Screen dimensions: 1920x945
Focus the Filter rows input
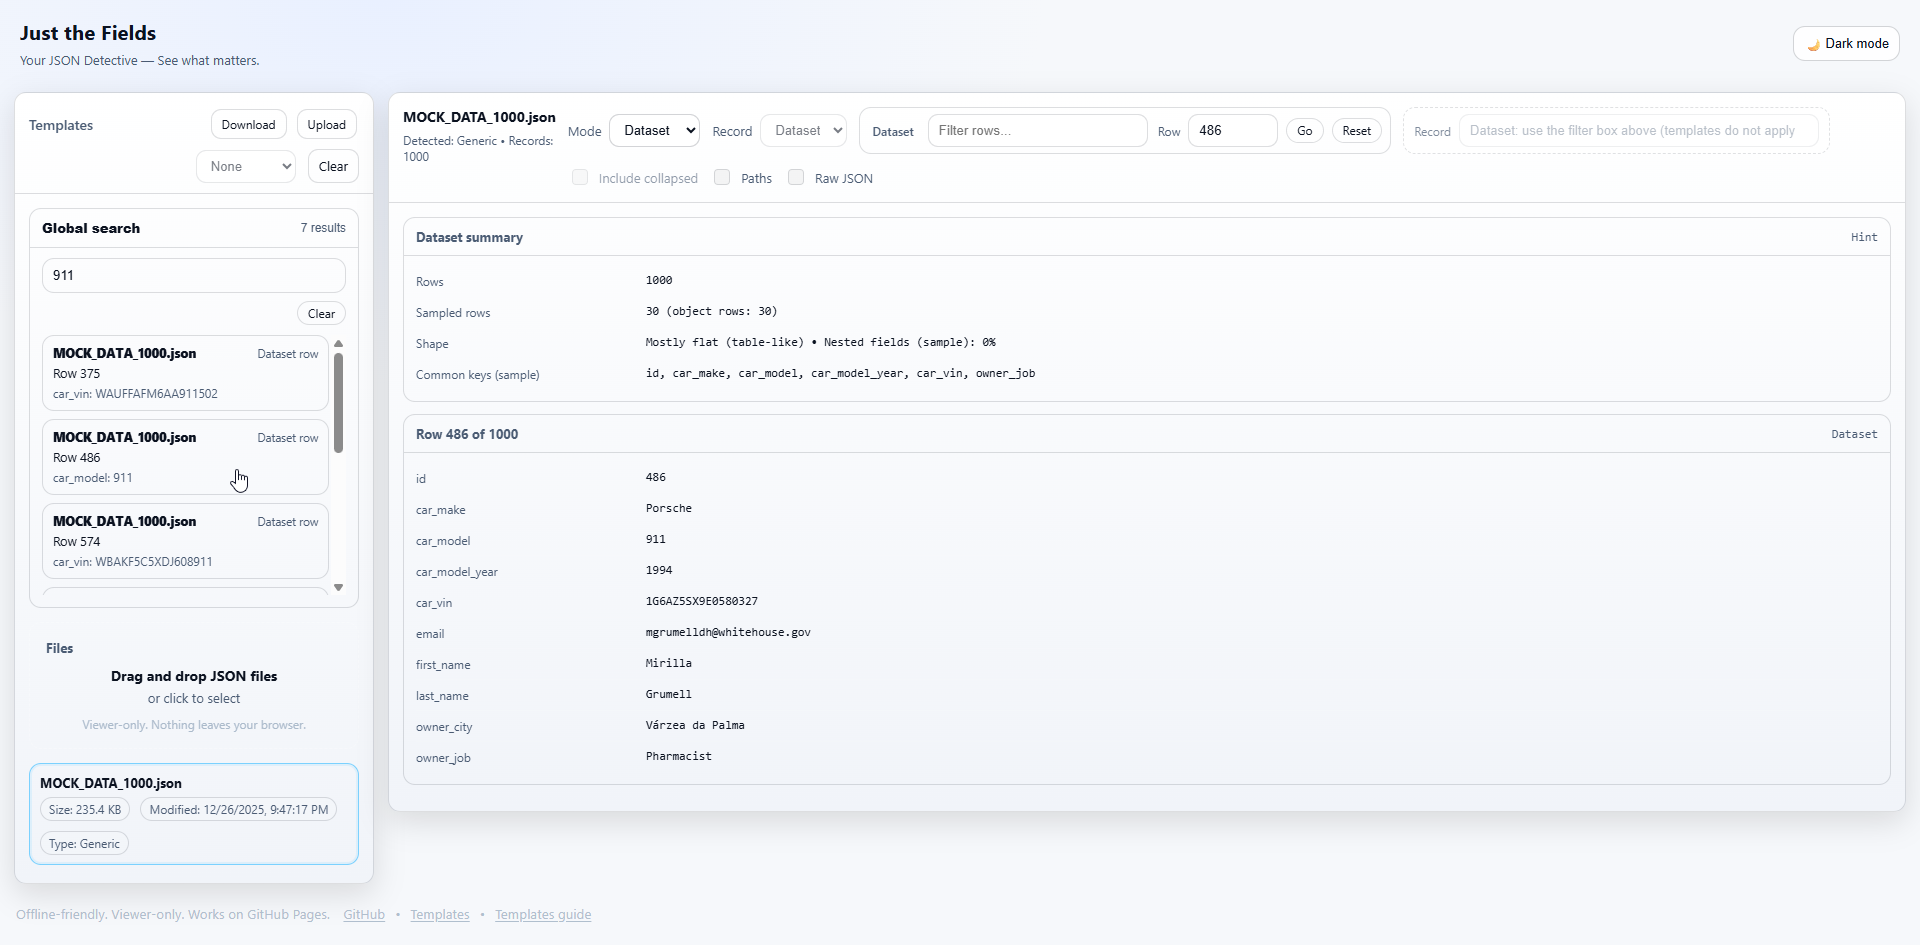coord(1037,130)
